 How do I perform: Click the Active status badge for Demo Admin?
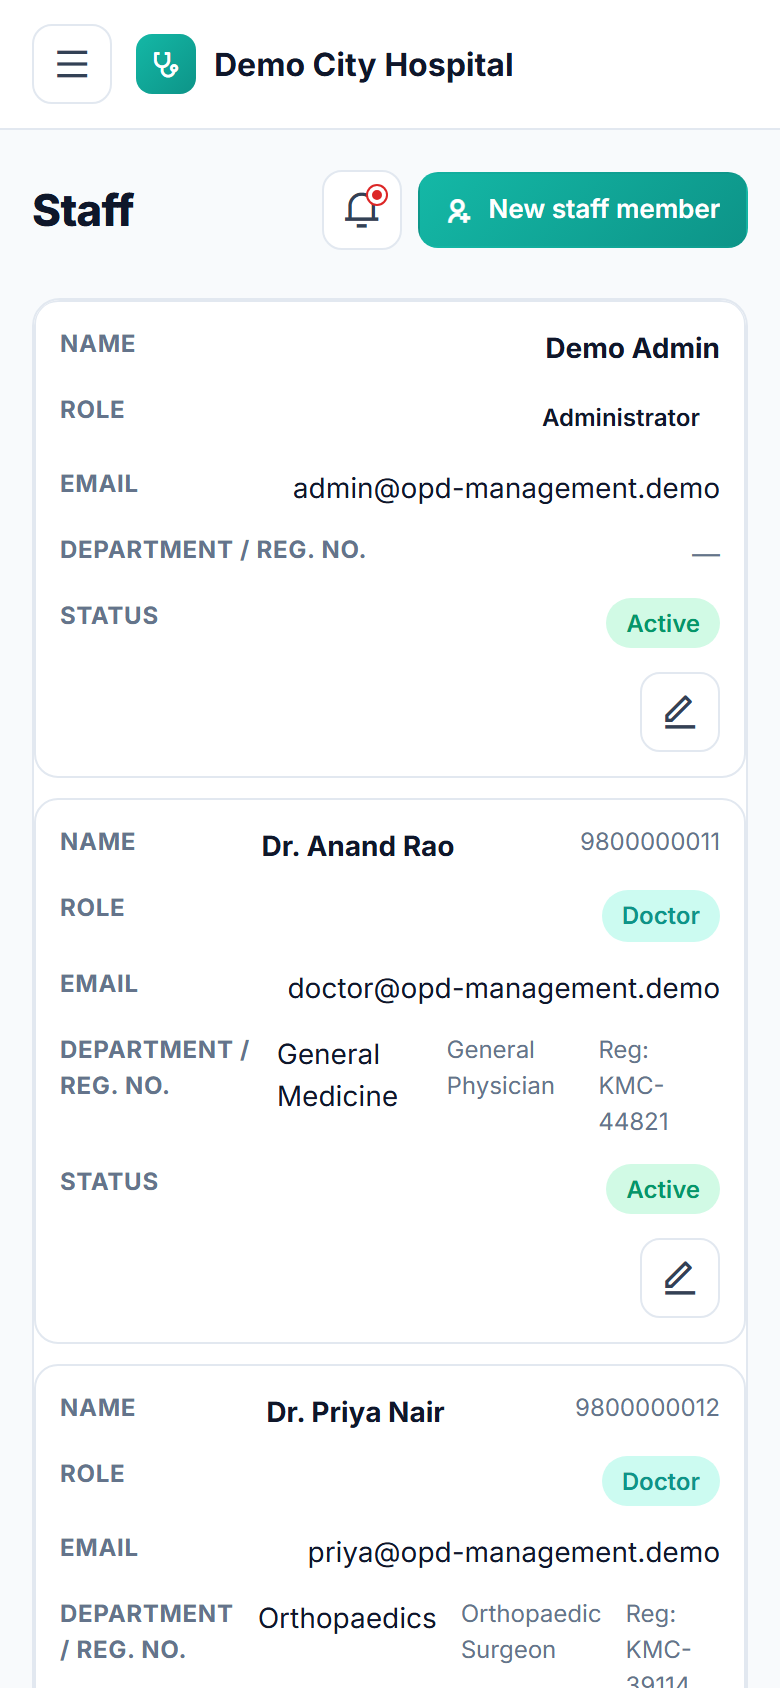coord(663,623)
